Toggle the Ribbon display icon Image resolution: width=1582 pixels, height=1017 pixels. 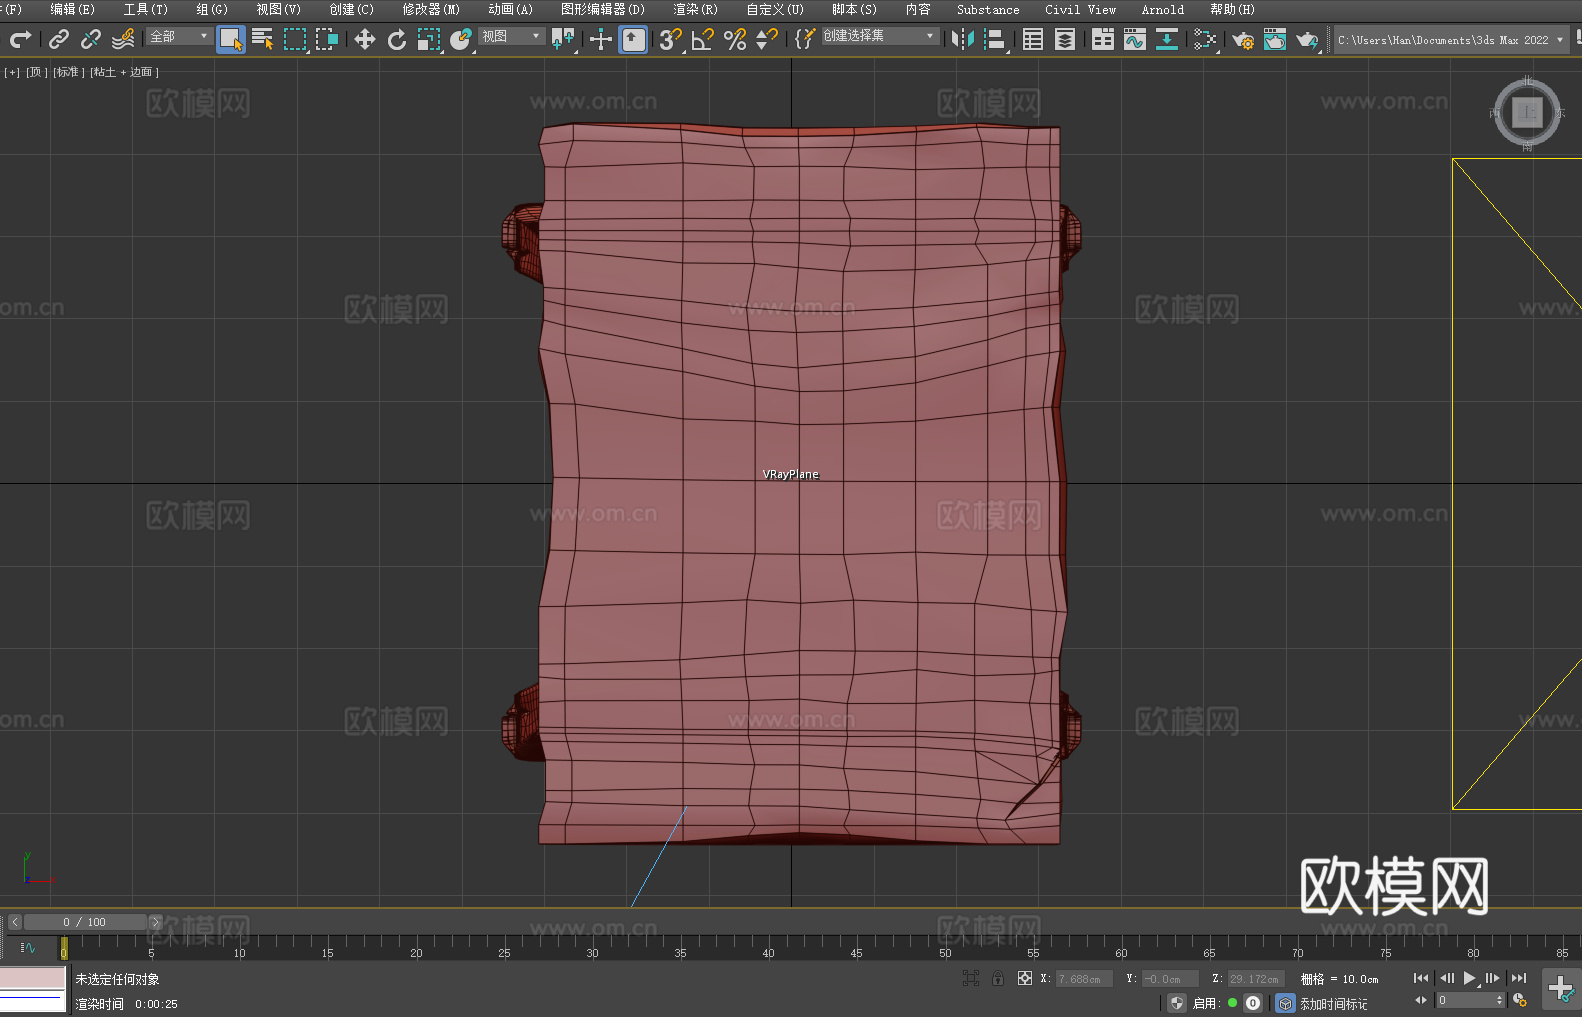pyautogui.click(x=1103, y=39)
